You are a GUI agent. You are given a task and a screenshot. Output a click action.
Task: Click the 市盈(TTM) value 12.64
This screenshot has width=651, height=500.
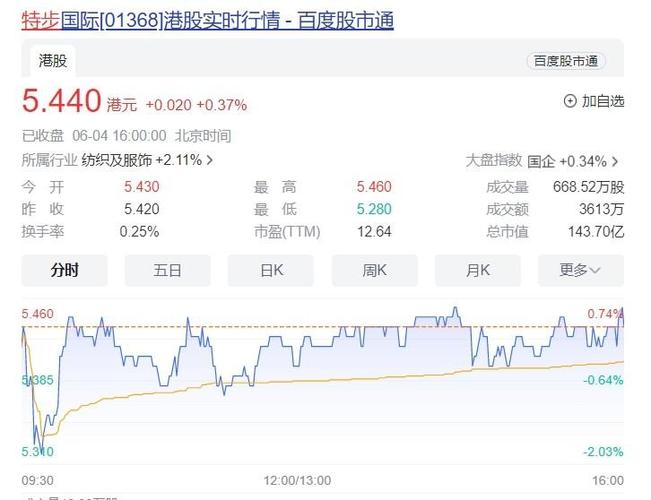[x=374, y=231]
